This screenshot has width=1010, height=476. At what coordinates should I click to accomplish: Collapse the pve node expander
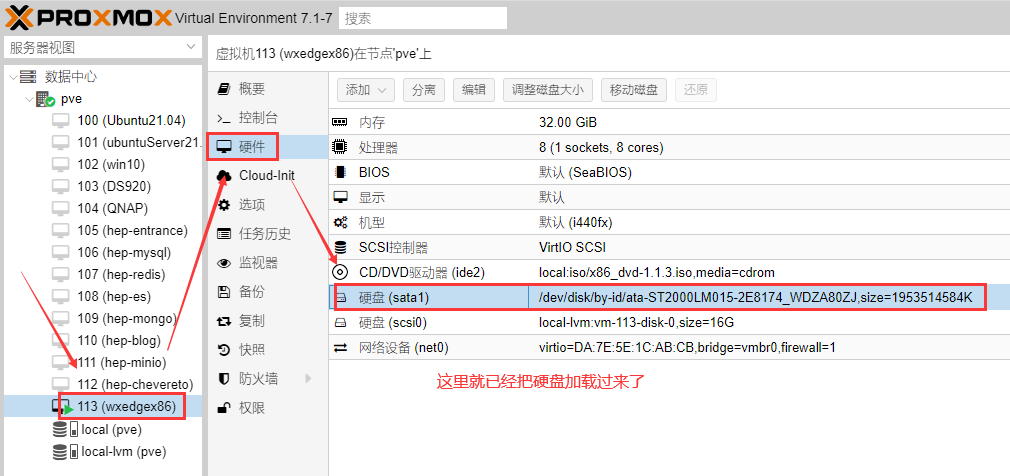[x=29, y=99]
